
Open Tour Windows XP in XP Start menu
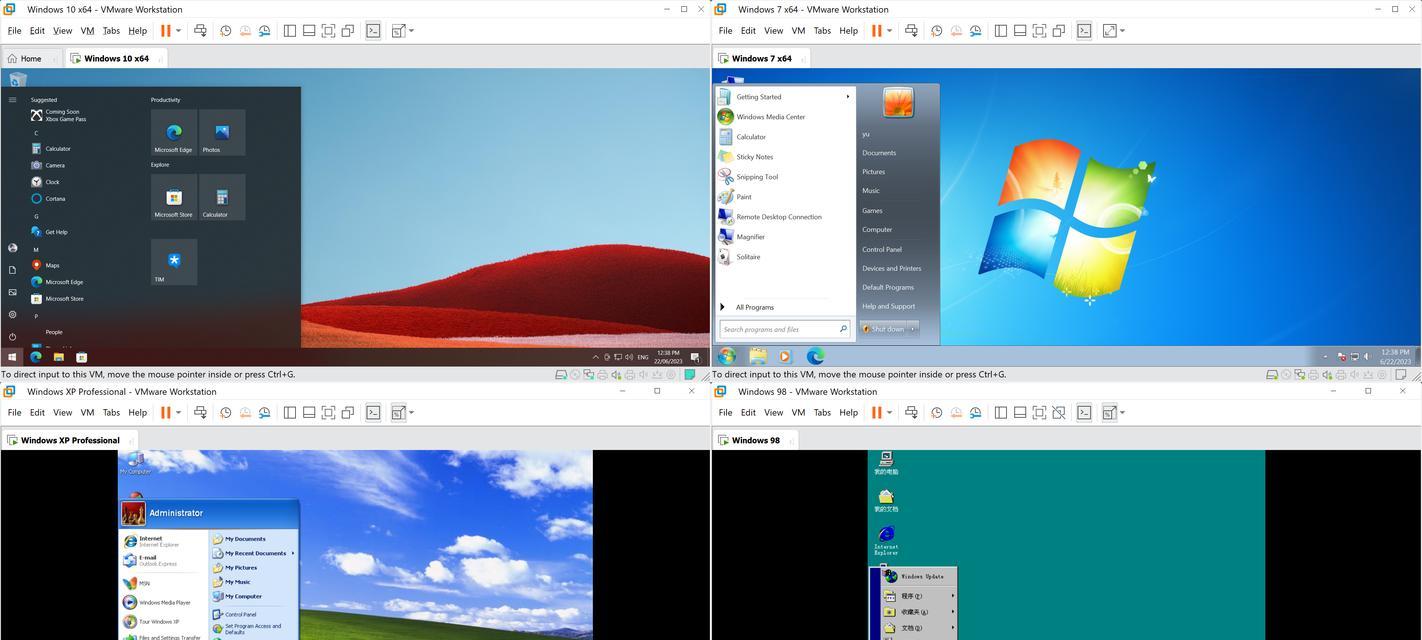159,621
